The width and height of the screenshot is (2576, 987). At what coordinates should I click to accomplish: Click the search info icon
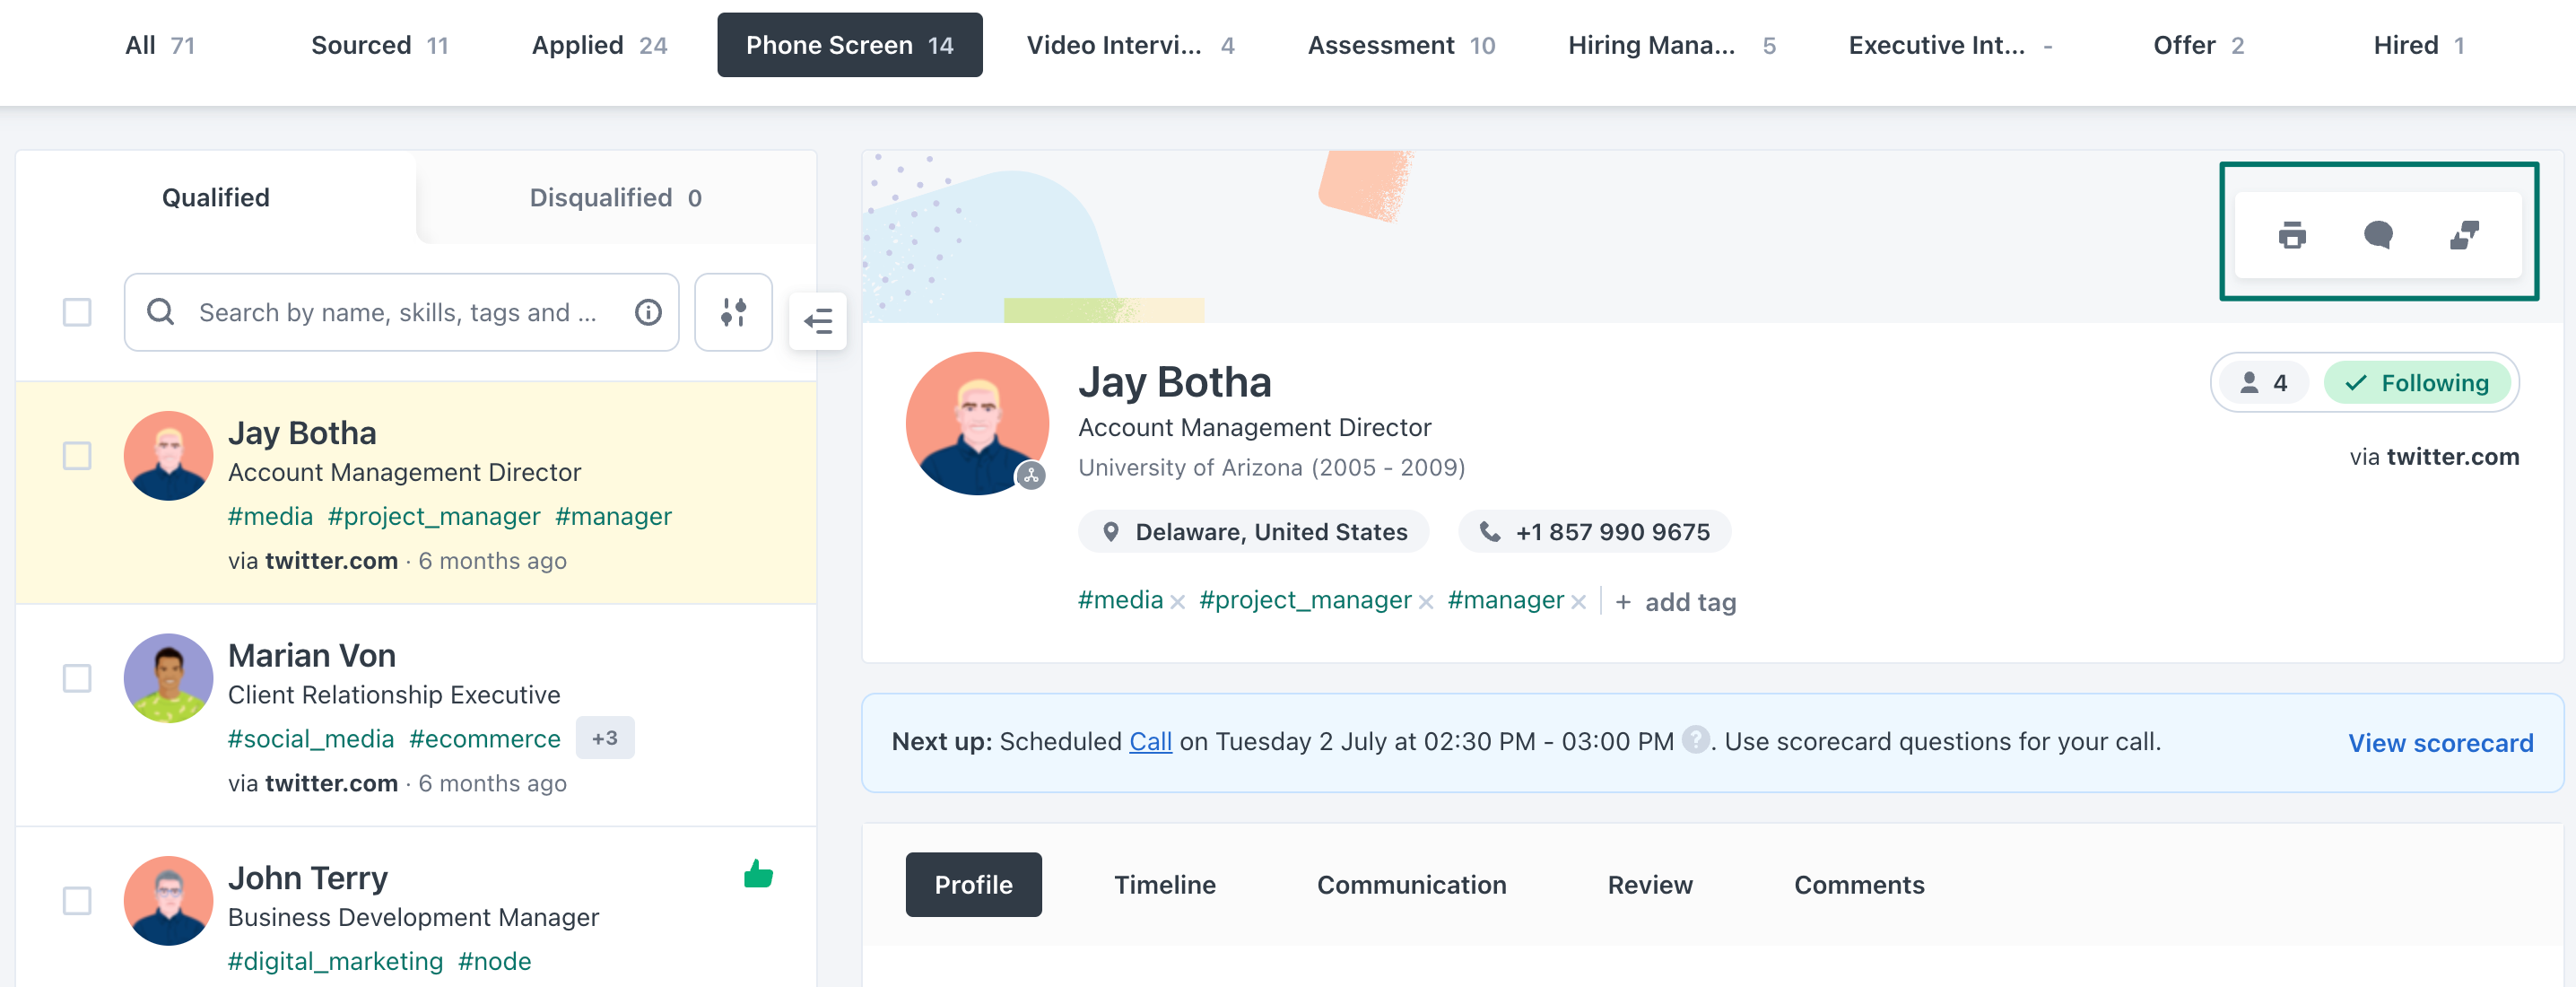(648, 313)
